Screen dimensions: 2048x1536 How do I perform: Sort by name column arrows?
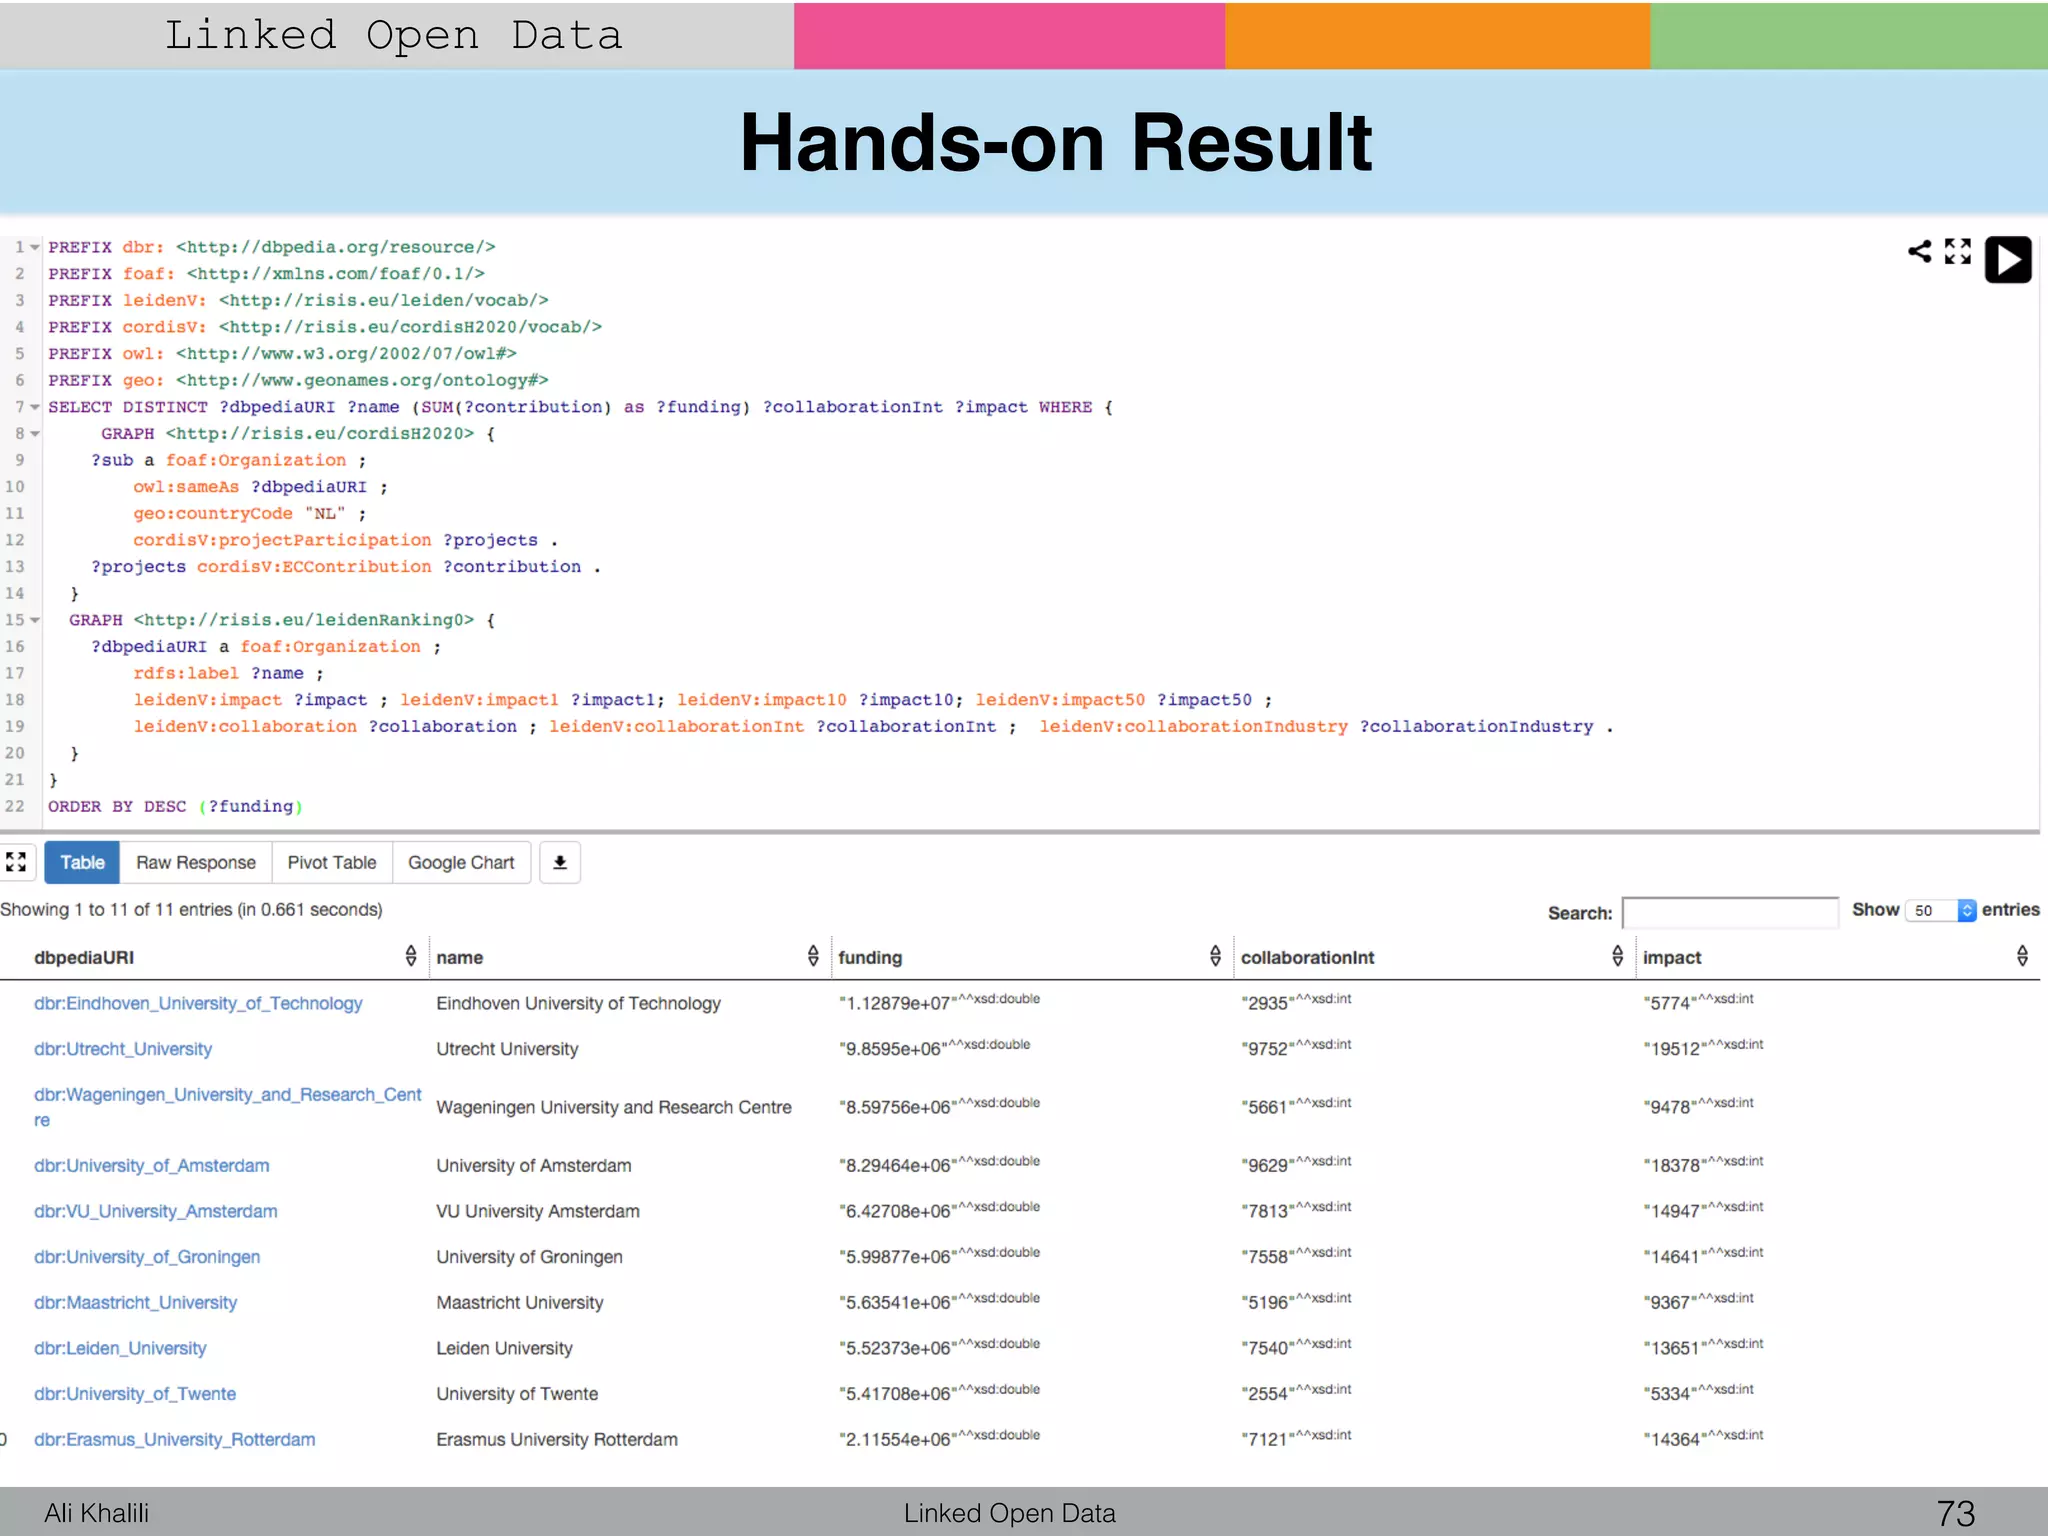coord(813,956)
